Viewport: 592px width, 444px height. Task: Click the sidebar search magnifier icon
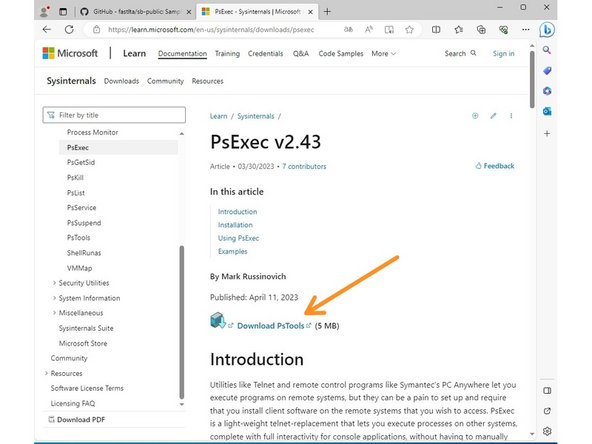pos(547,50)
